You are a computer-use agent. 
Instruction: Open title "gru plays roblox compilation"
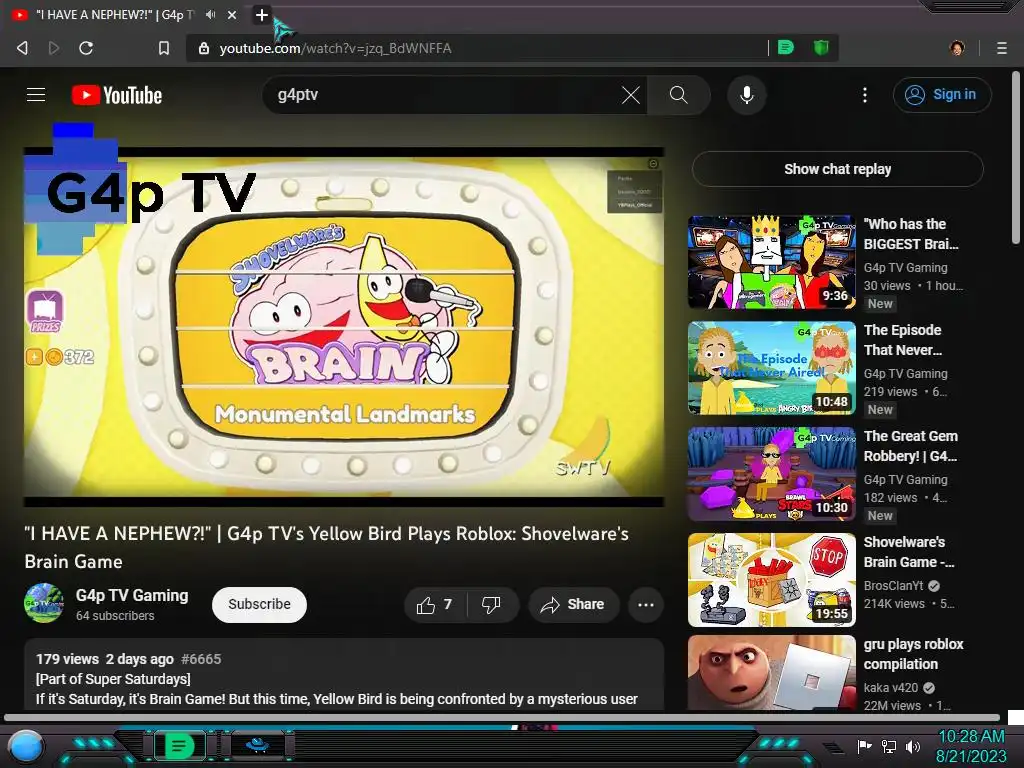click(x=914, y=654)
